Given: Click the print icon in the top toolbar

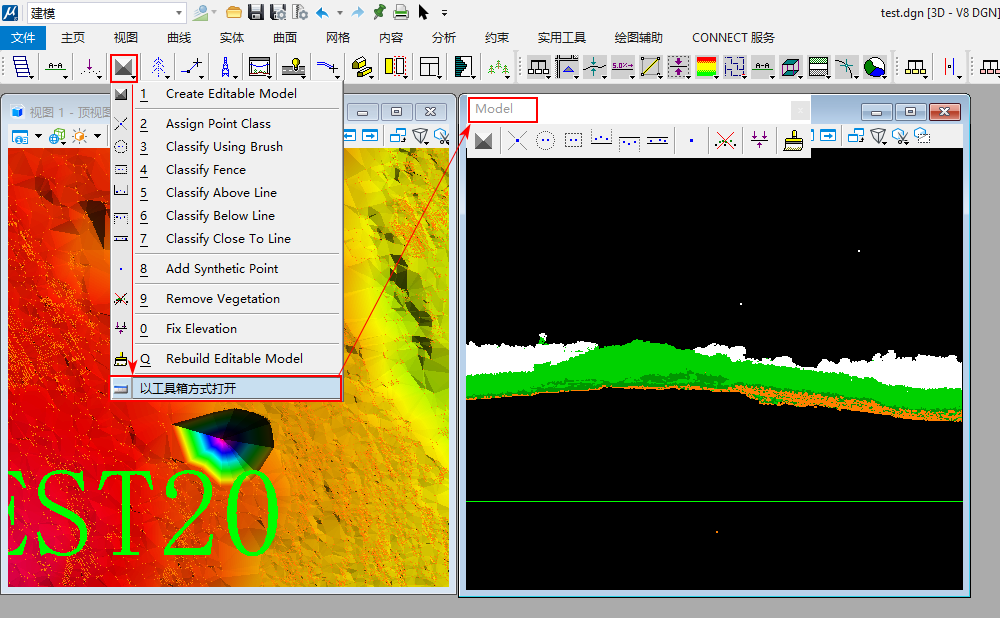Looking at the screenshot, I should coord(400,13).
